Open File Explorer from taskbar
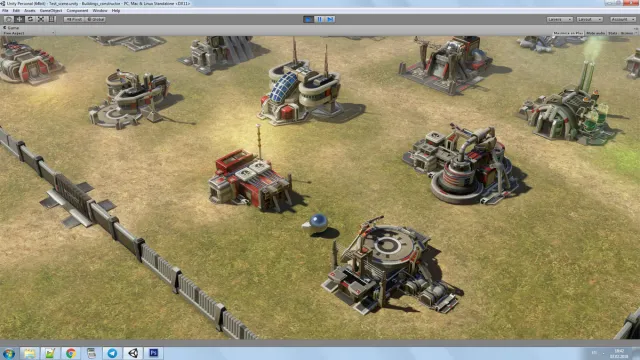The height and width of the screenshot is (360, 640). (x=29, y=353)
